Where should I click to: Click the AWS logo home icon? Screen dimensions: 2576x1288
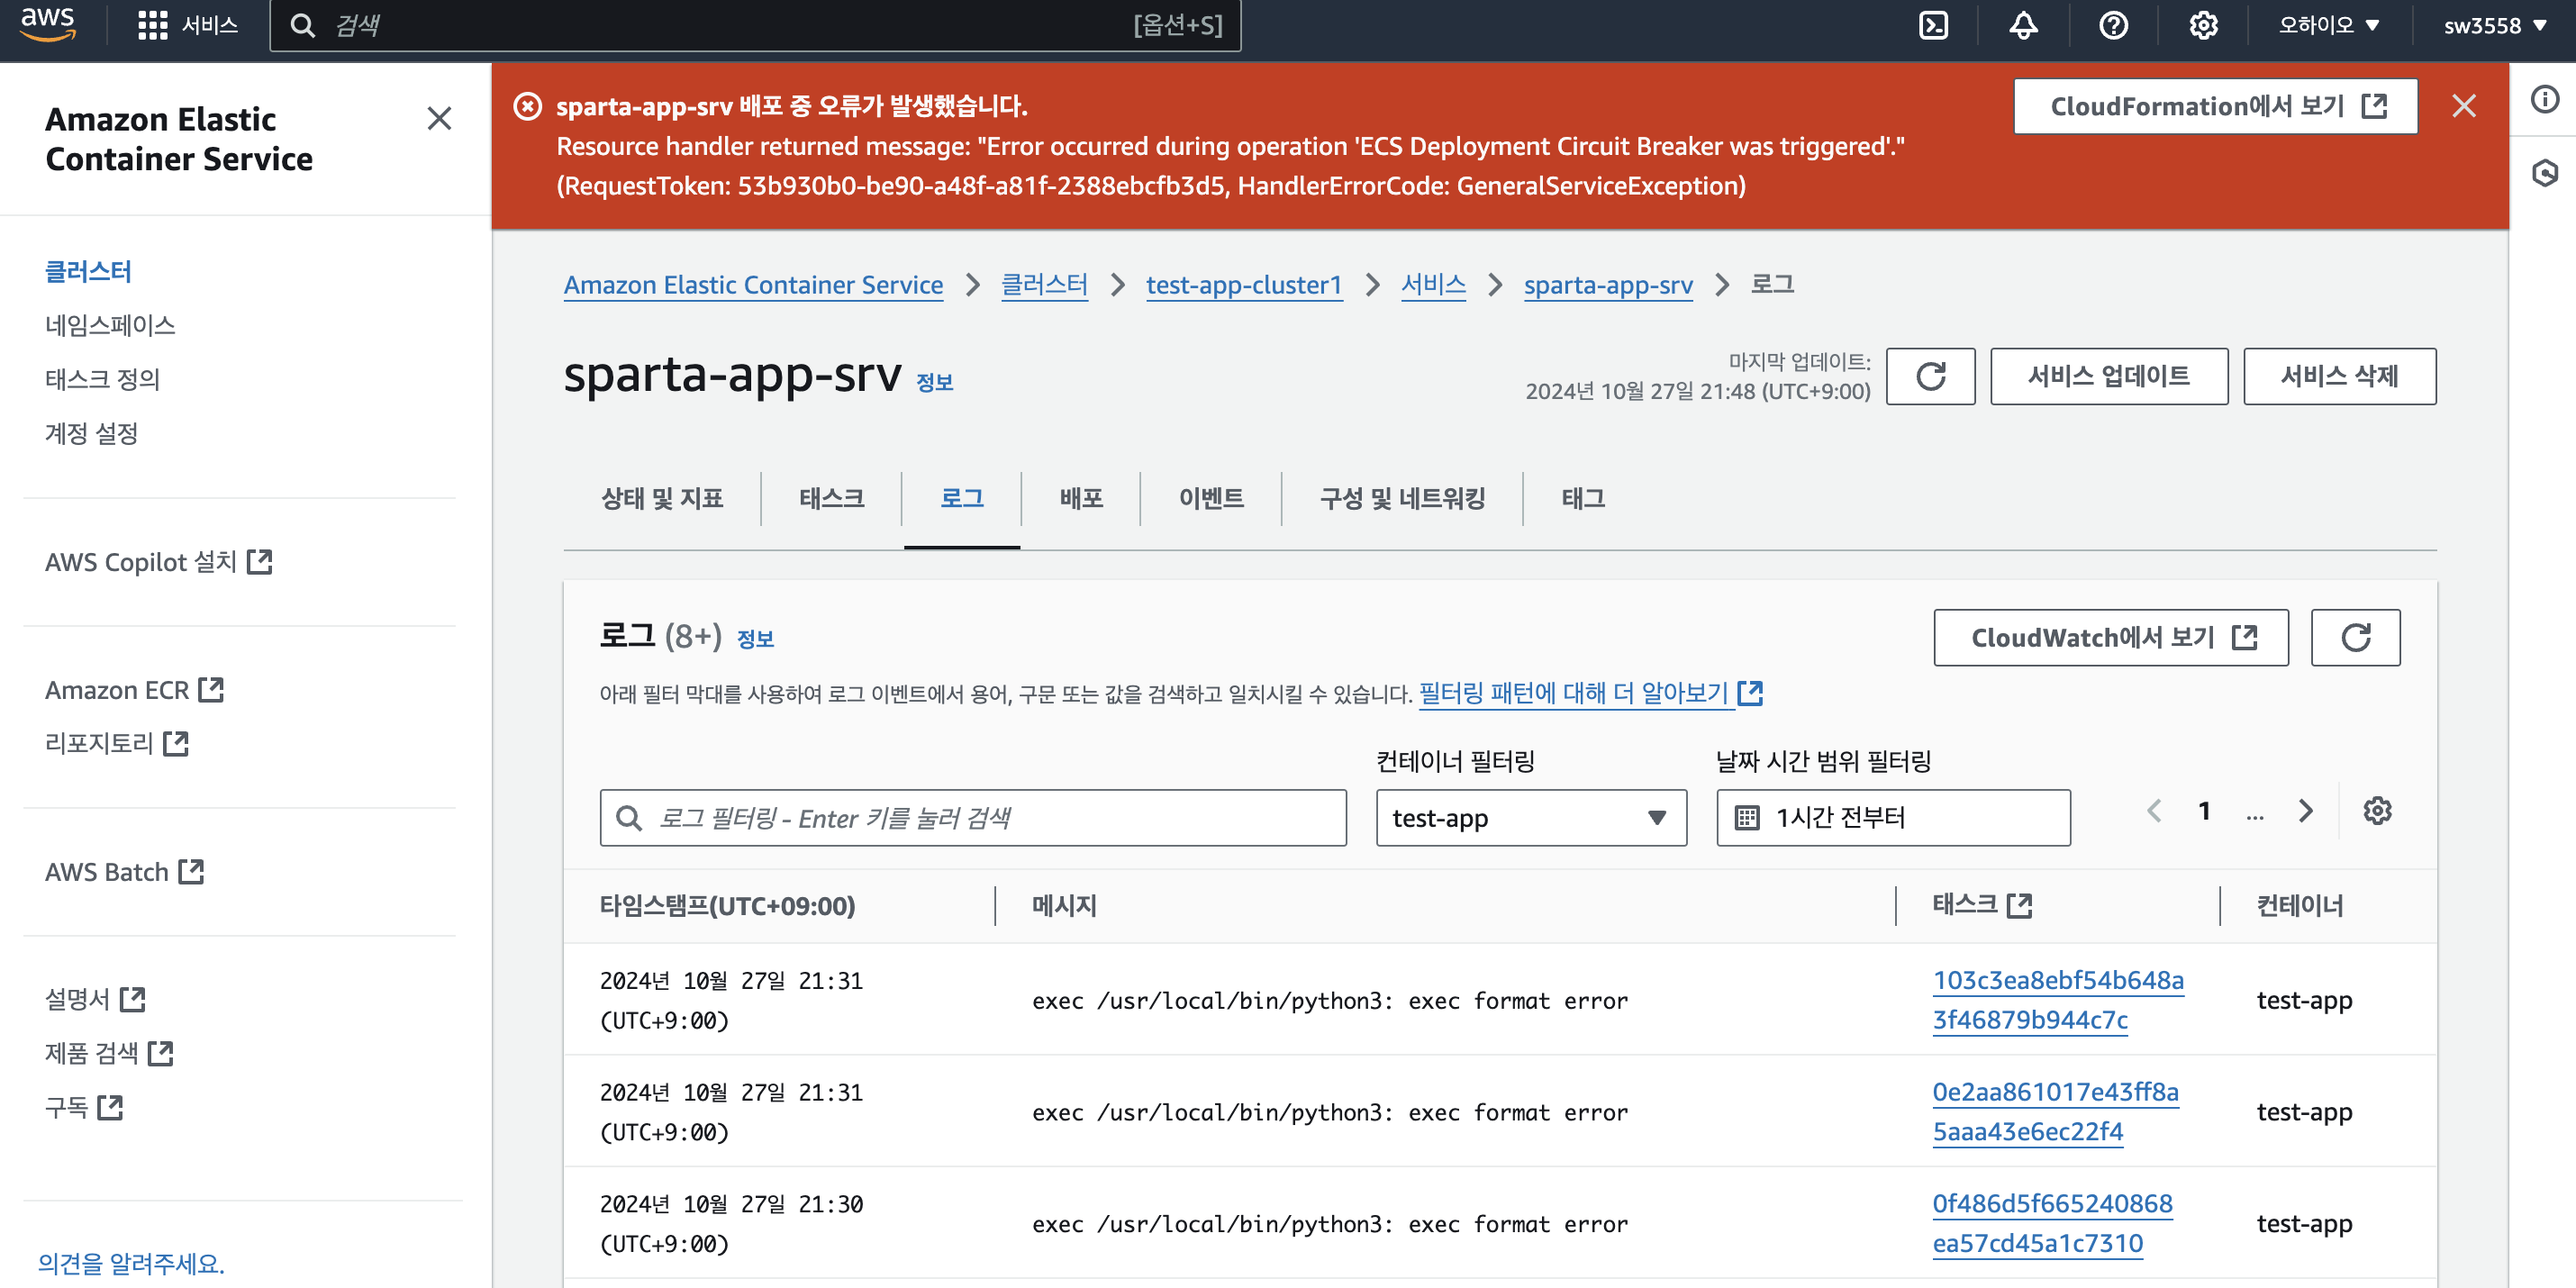click(47, 24)
